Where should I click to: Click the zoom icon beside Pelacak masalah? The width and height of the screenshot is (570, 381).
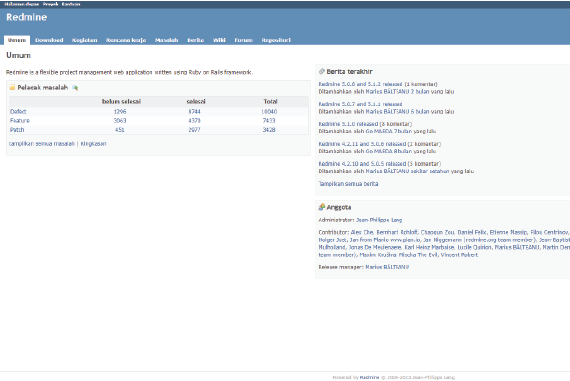[75, 88]
